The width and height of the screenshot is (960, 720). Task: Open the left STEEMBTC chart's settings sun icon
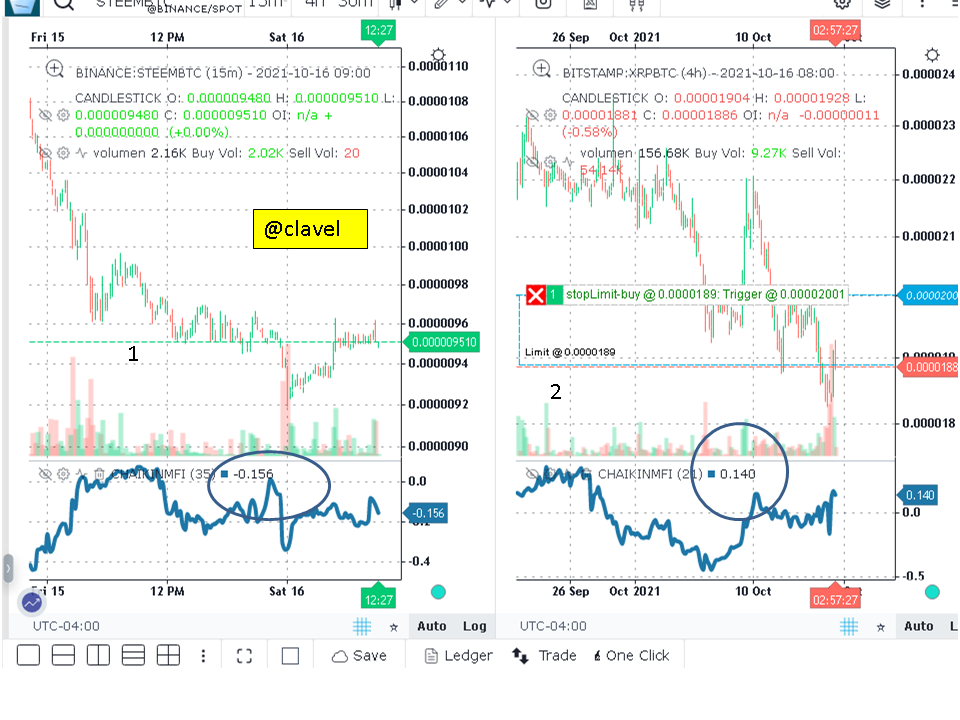(438, 55)
